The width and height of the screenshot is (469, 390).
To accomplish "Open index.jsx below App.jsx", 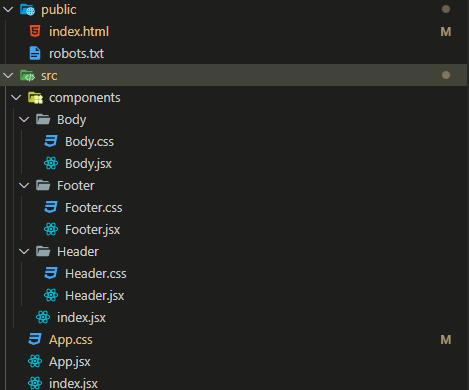I will [x=73, y=384].
